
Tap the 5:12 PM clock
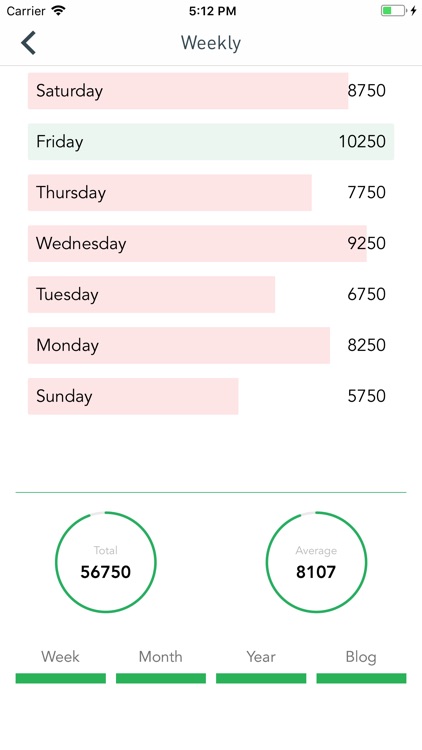click(212, 11)
